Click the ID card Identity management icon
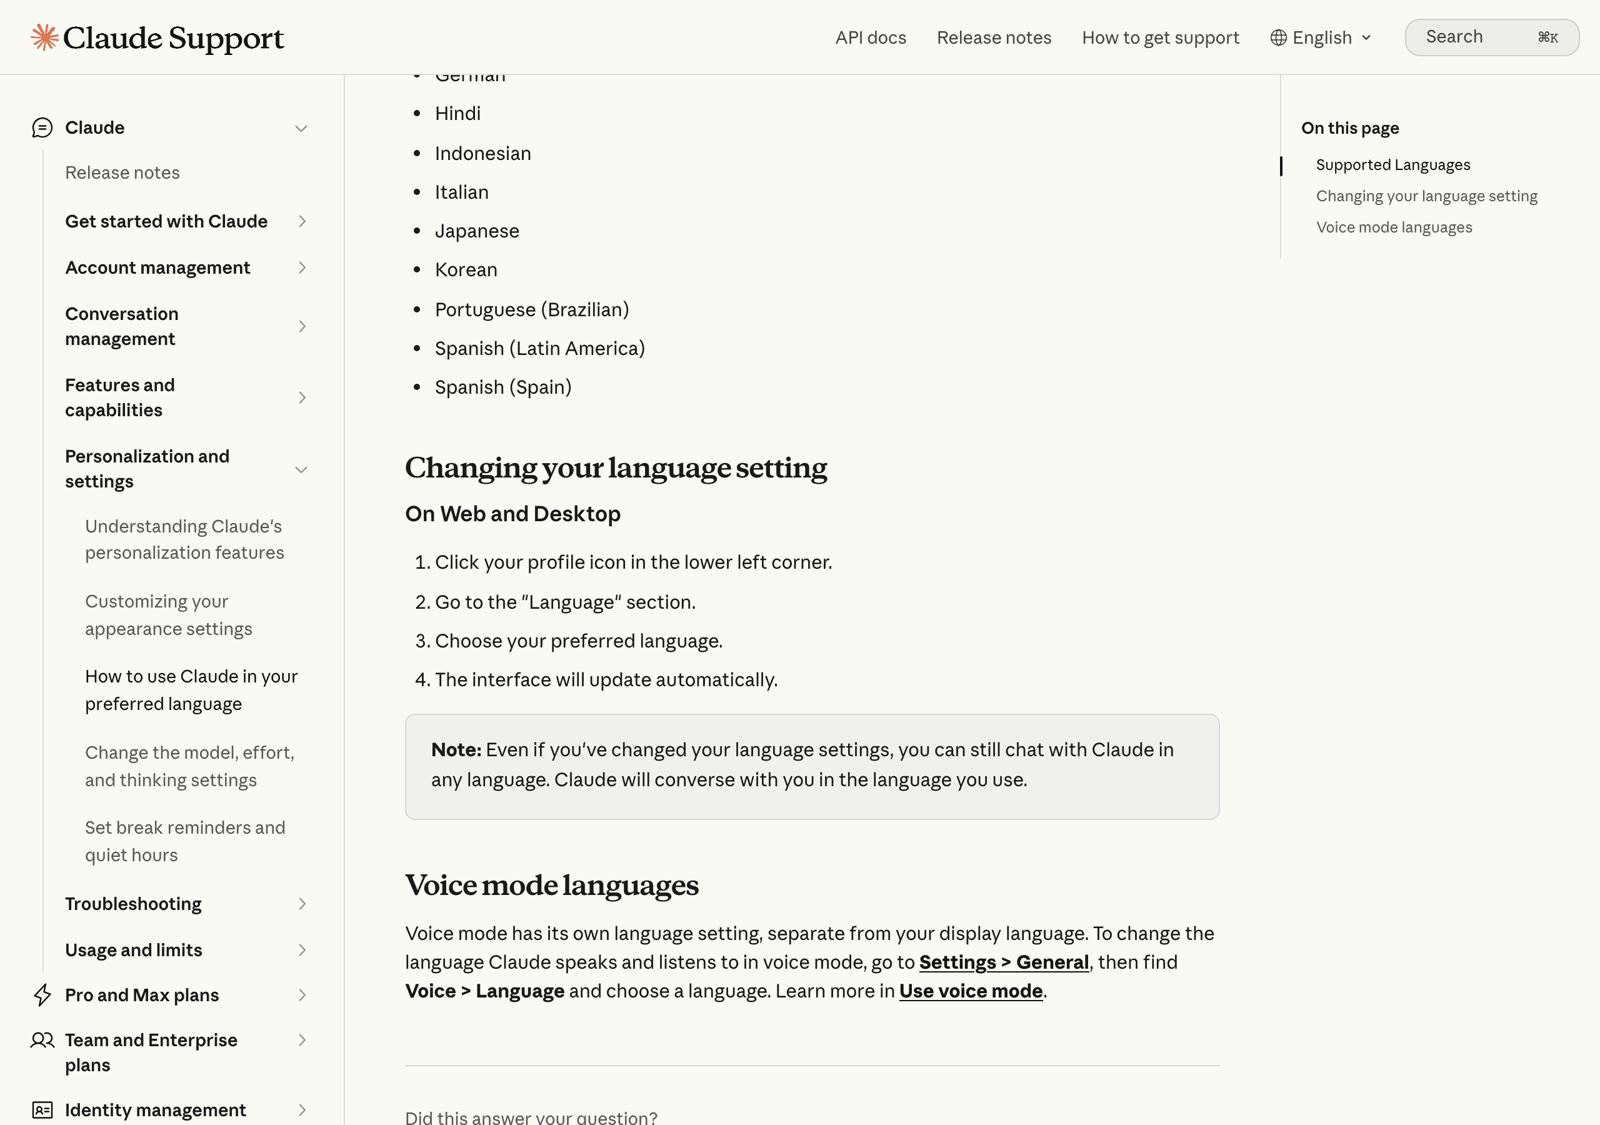The height and width of the screenshot is (1125, 1600). pyautogui.click(x=42, y=1110)
